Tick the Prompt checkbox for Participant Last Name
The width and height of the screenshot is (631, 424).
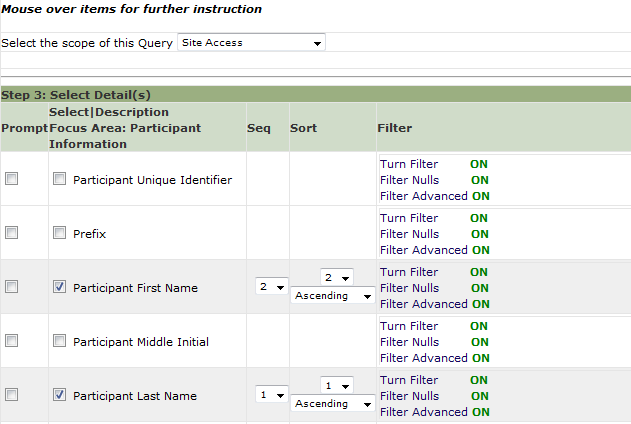point(11,395)
